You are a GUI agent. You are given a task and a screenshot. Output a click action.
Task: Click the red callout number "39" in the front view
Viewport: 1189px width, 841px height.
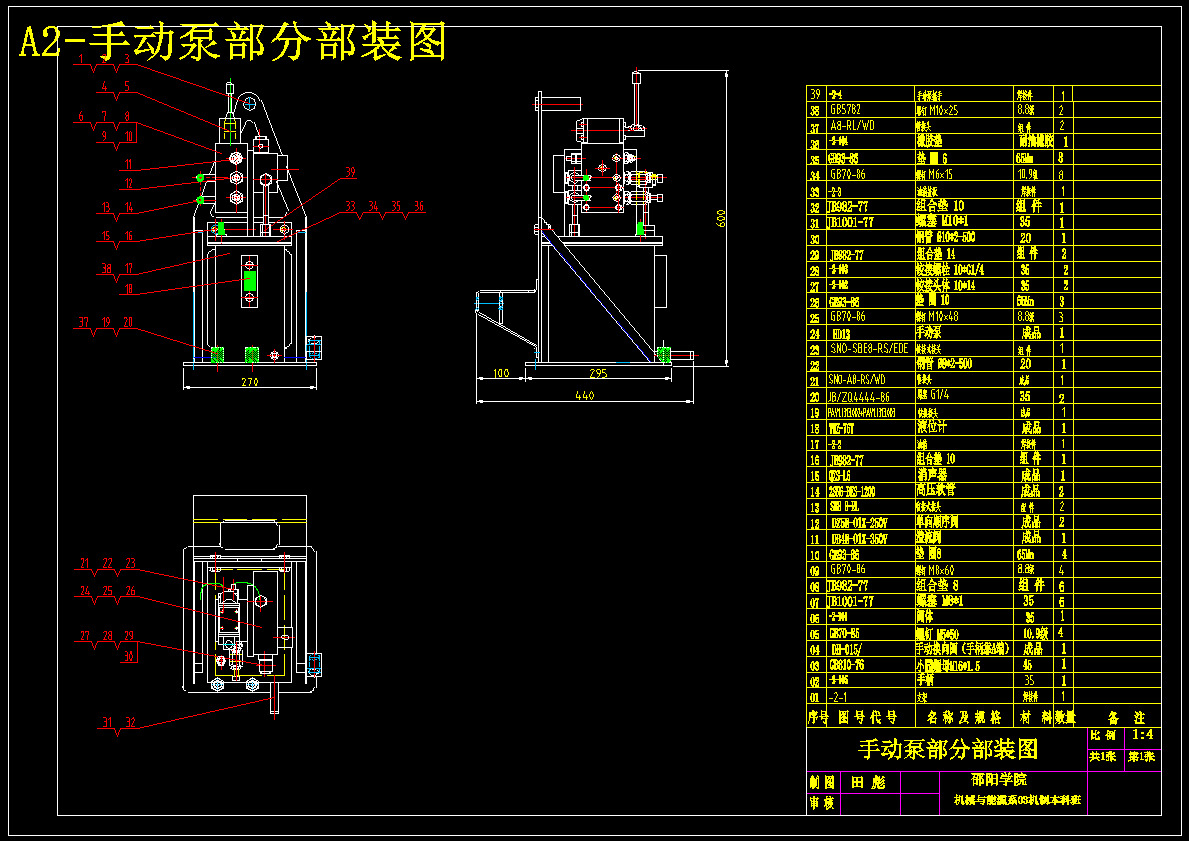point(350,172)
